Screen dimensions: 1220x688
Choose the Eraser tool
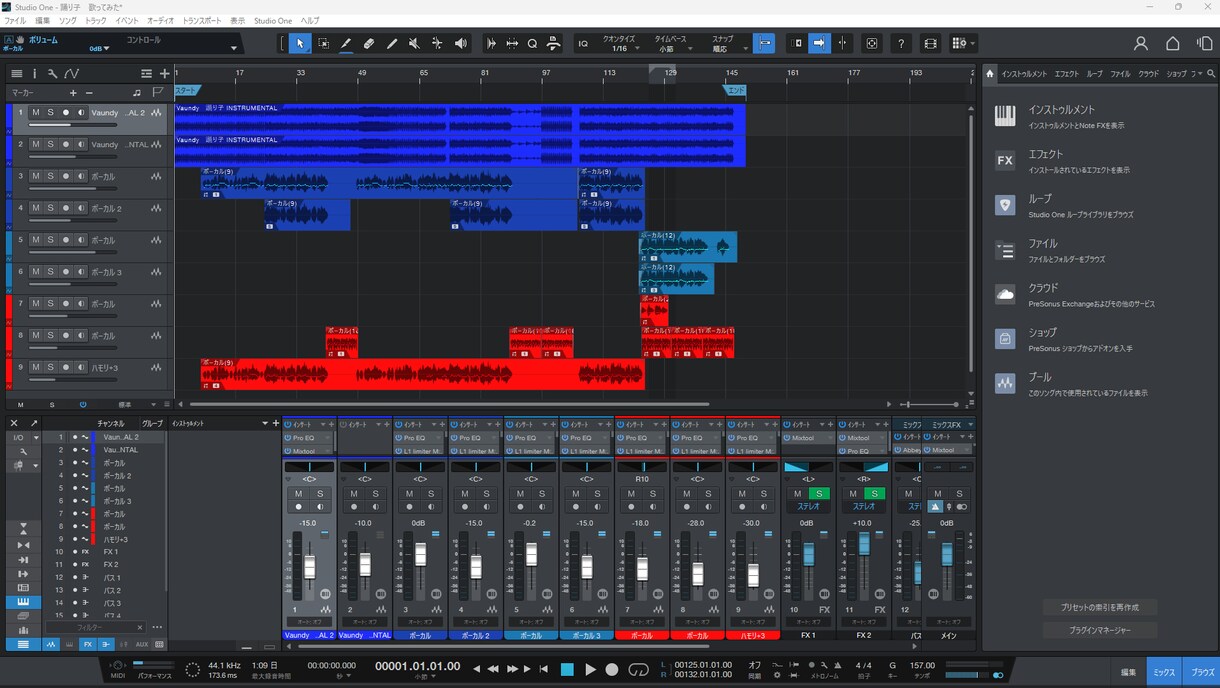[x=369, y=43]
